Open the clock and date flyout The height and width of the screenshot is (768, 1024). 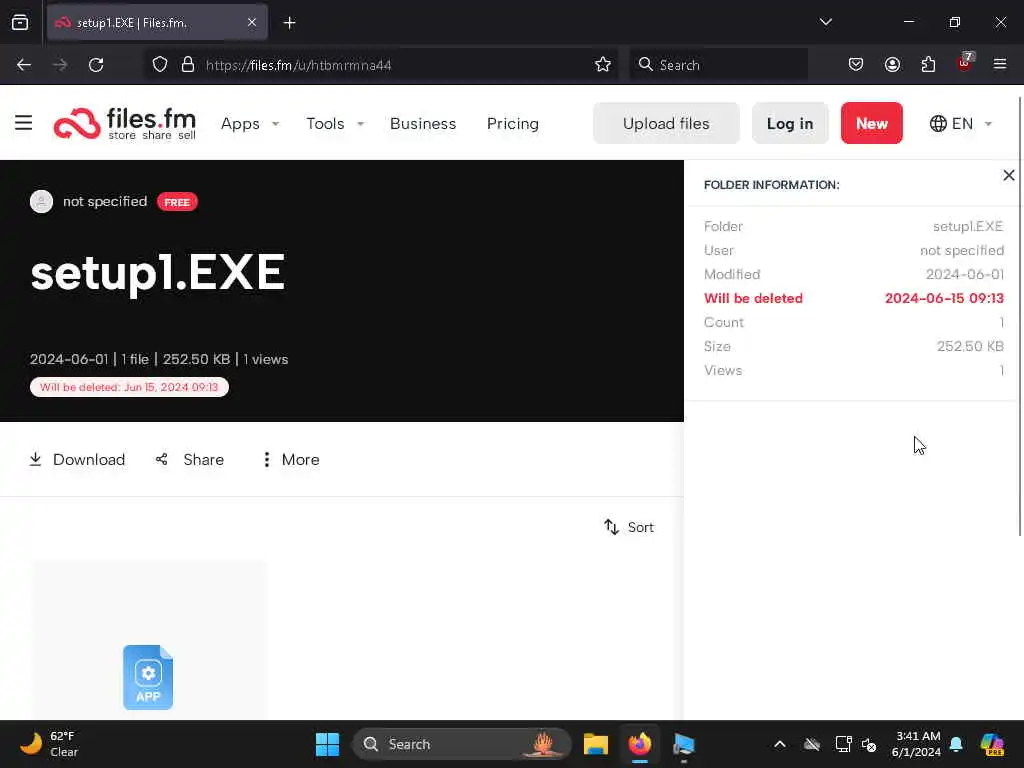click(916, 744)
